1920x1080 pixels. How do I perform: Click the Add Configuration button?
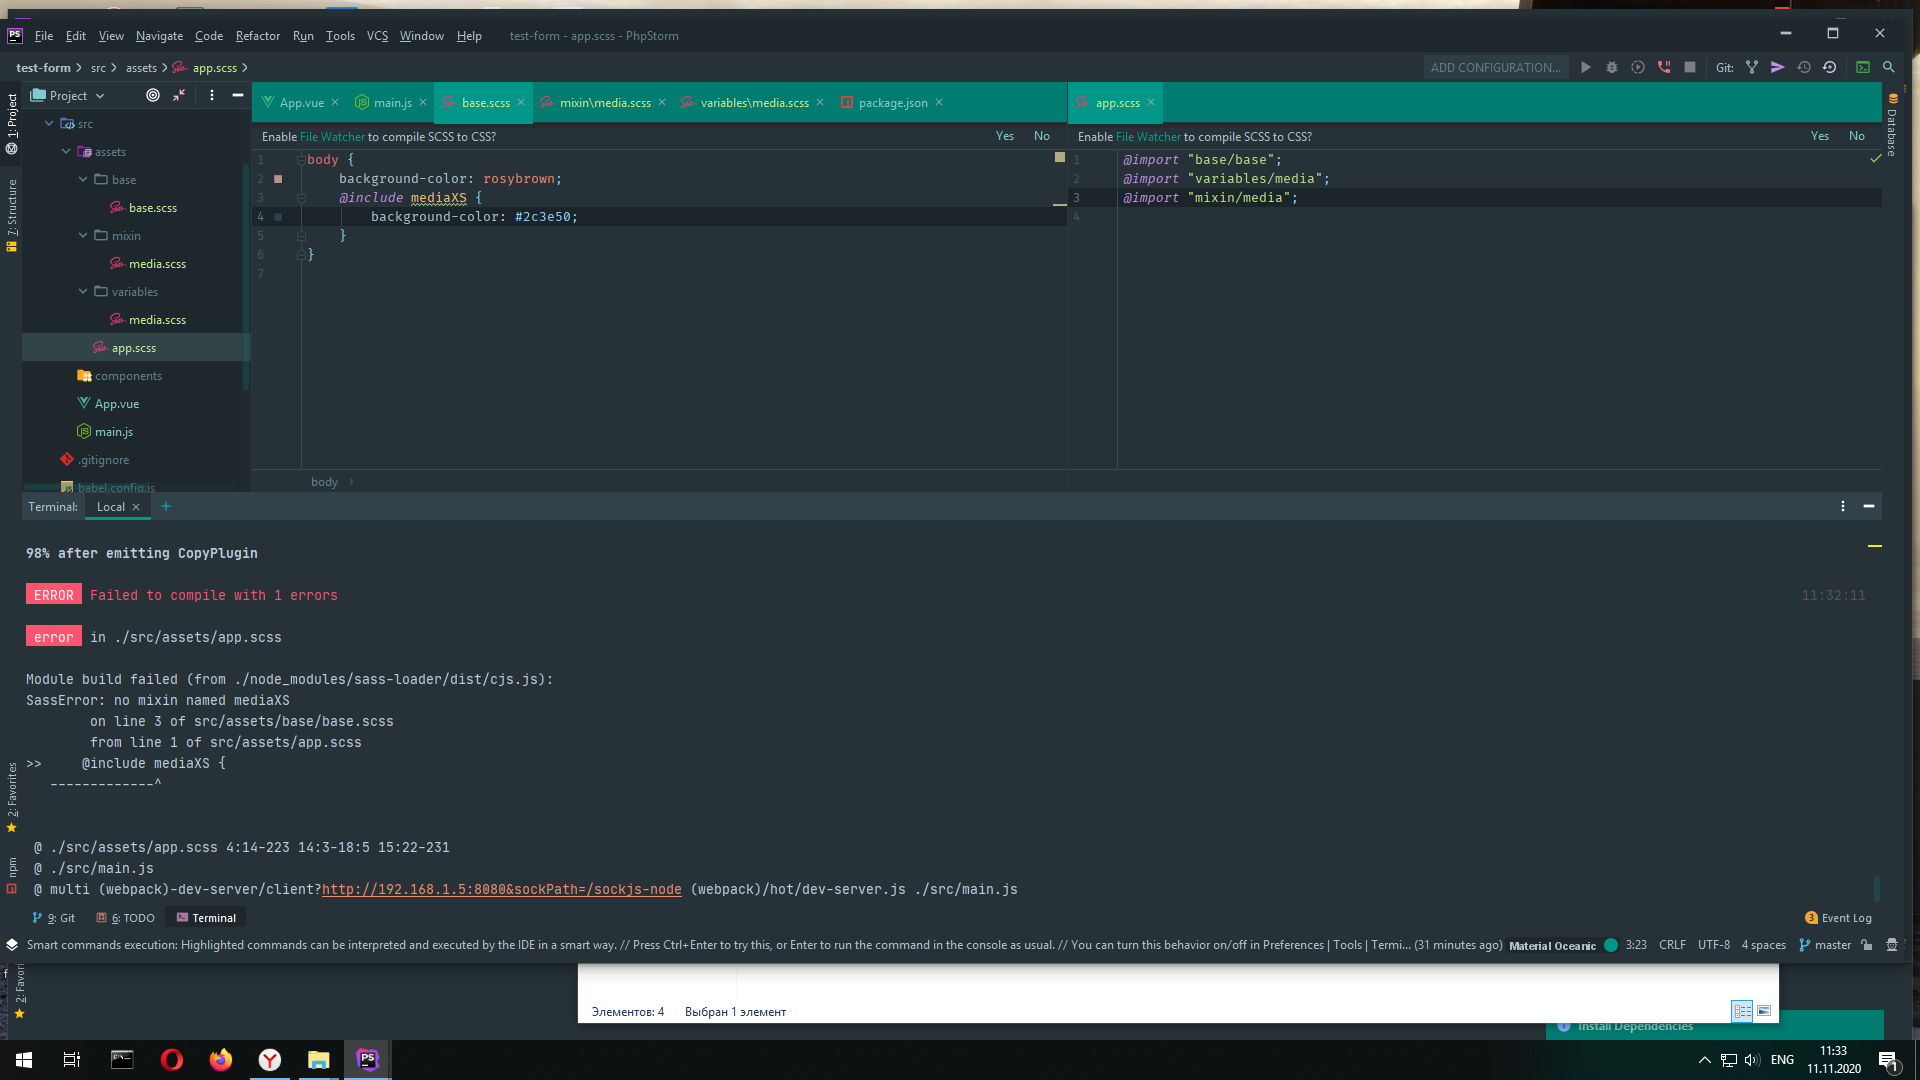tap(1495, 68)
